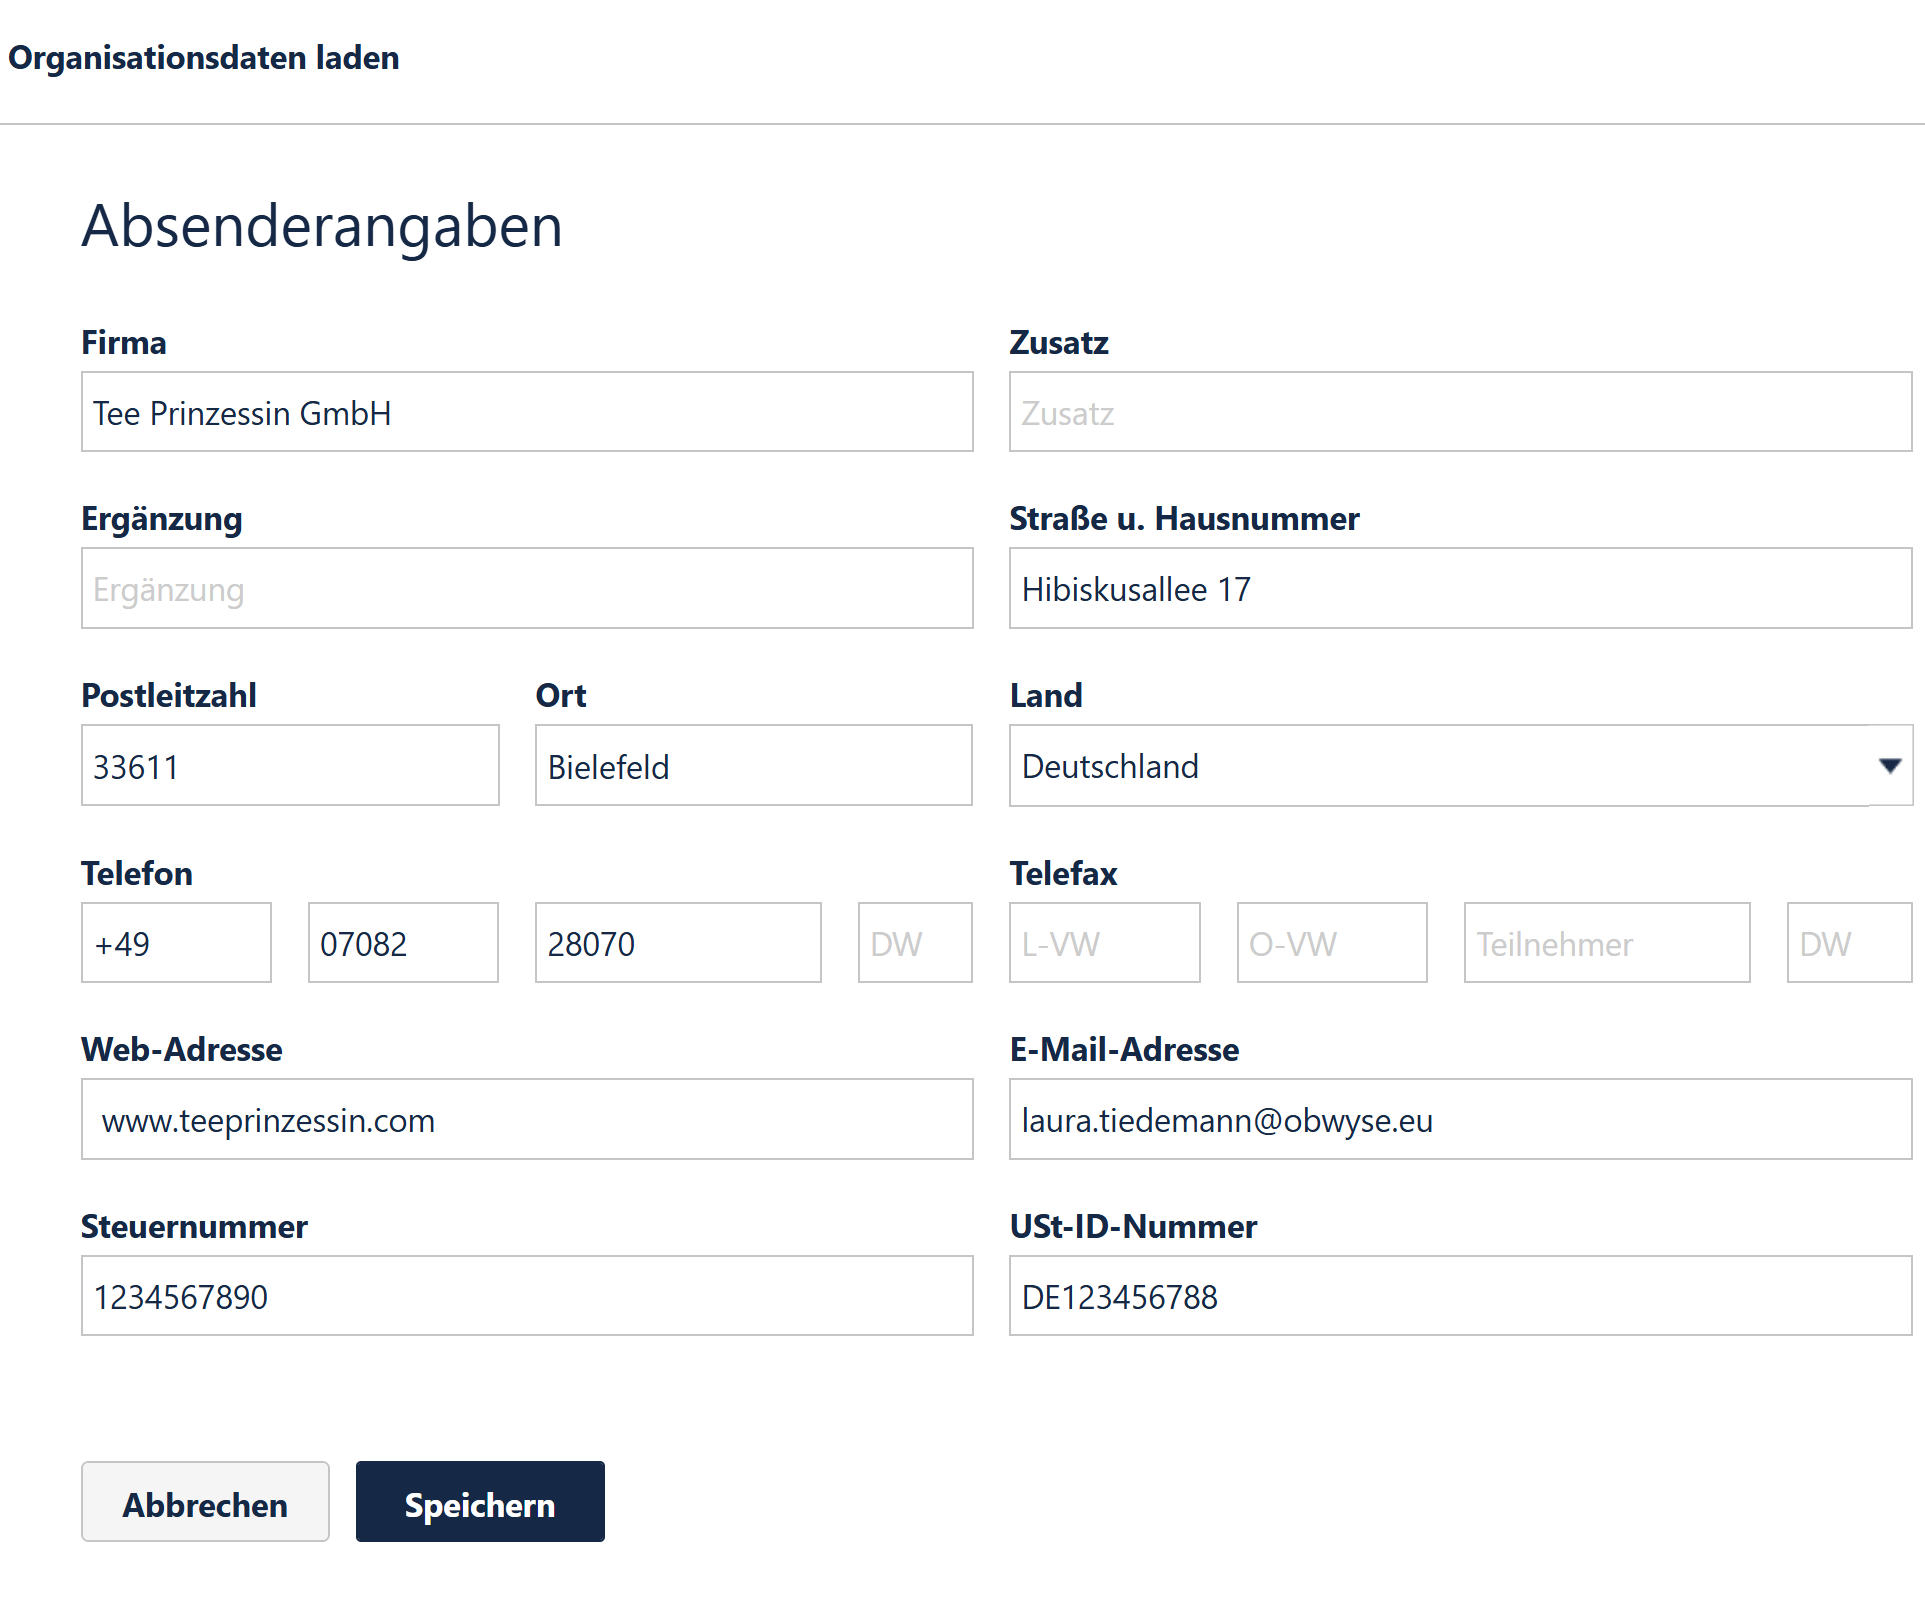
Task: Click the 'Organisationsdaten laden' link
Action: pyautogui.click(x=203, y=57)
